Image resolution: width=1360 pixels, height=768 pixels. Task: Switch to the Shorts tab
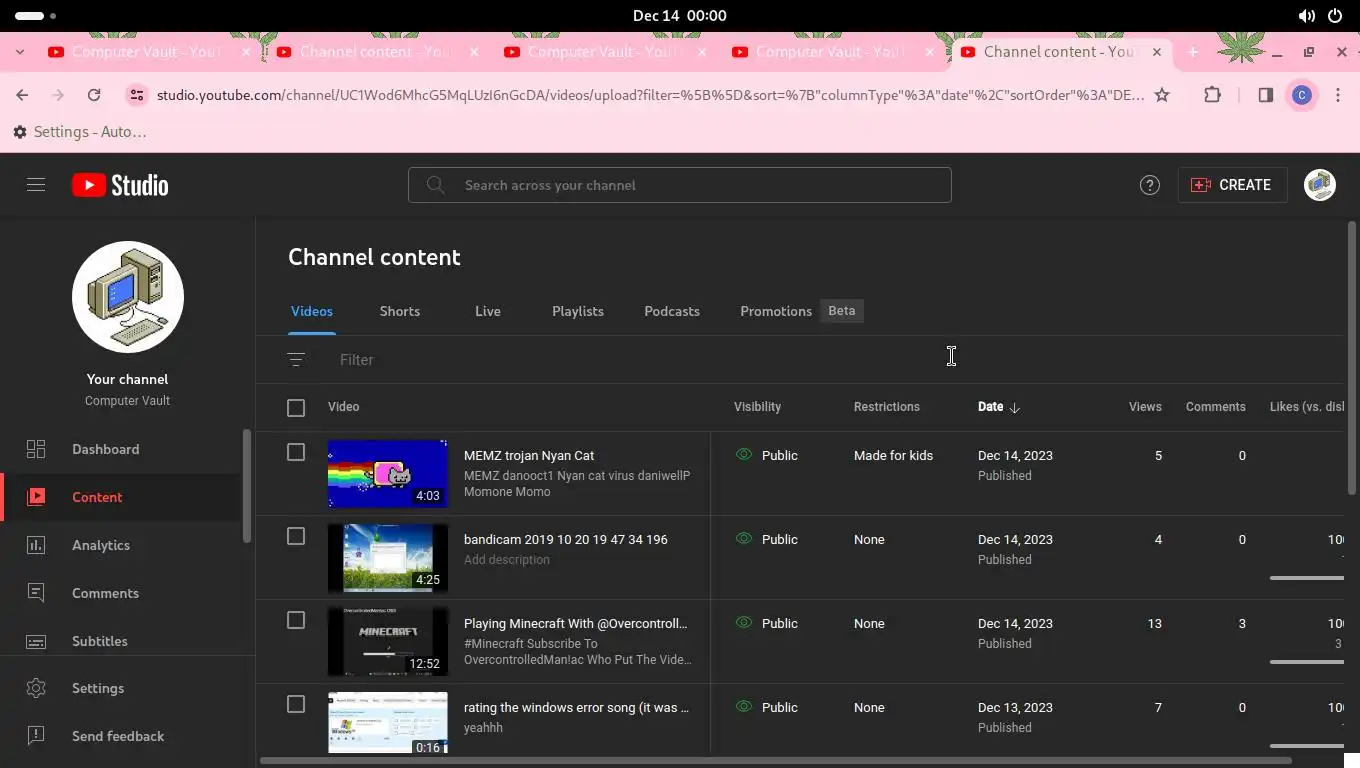tap(400, 311)
